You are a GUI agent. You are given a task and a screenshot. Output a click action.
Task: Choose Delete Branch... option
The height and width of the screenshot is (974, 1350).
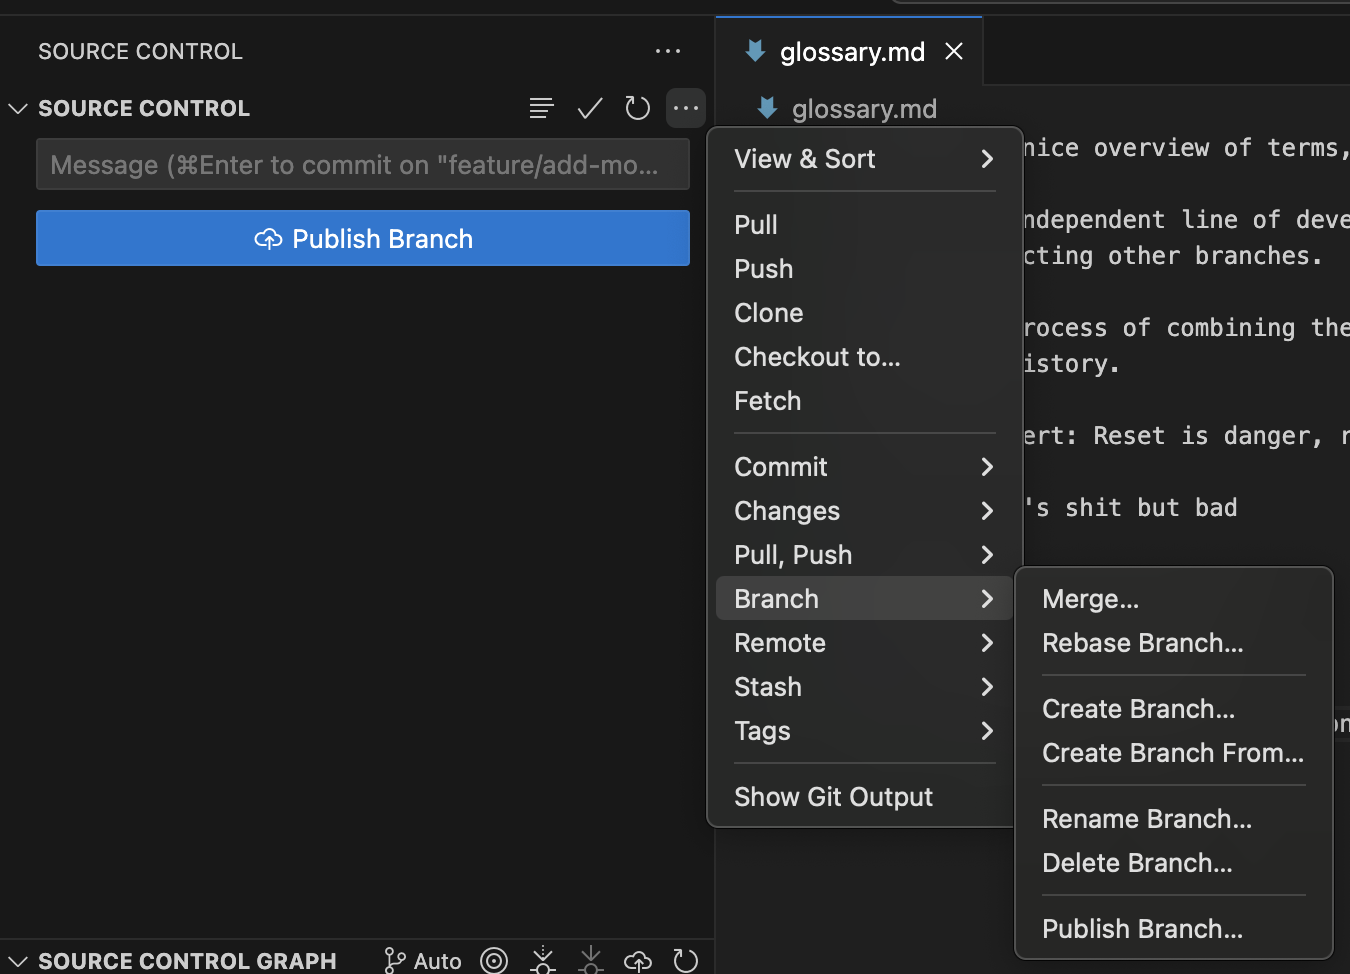point(1174,863)
